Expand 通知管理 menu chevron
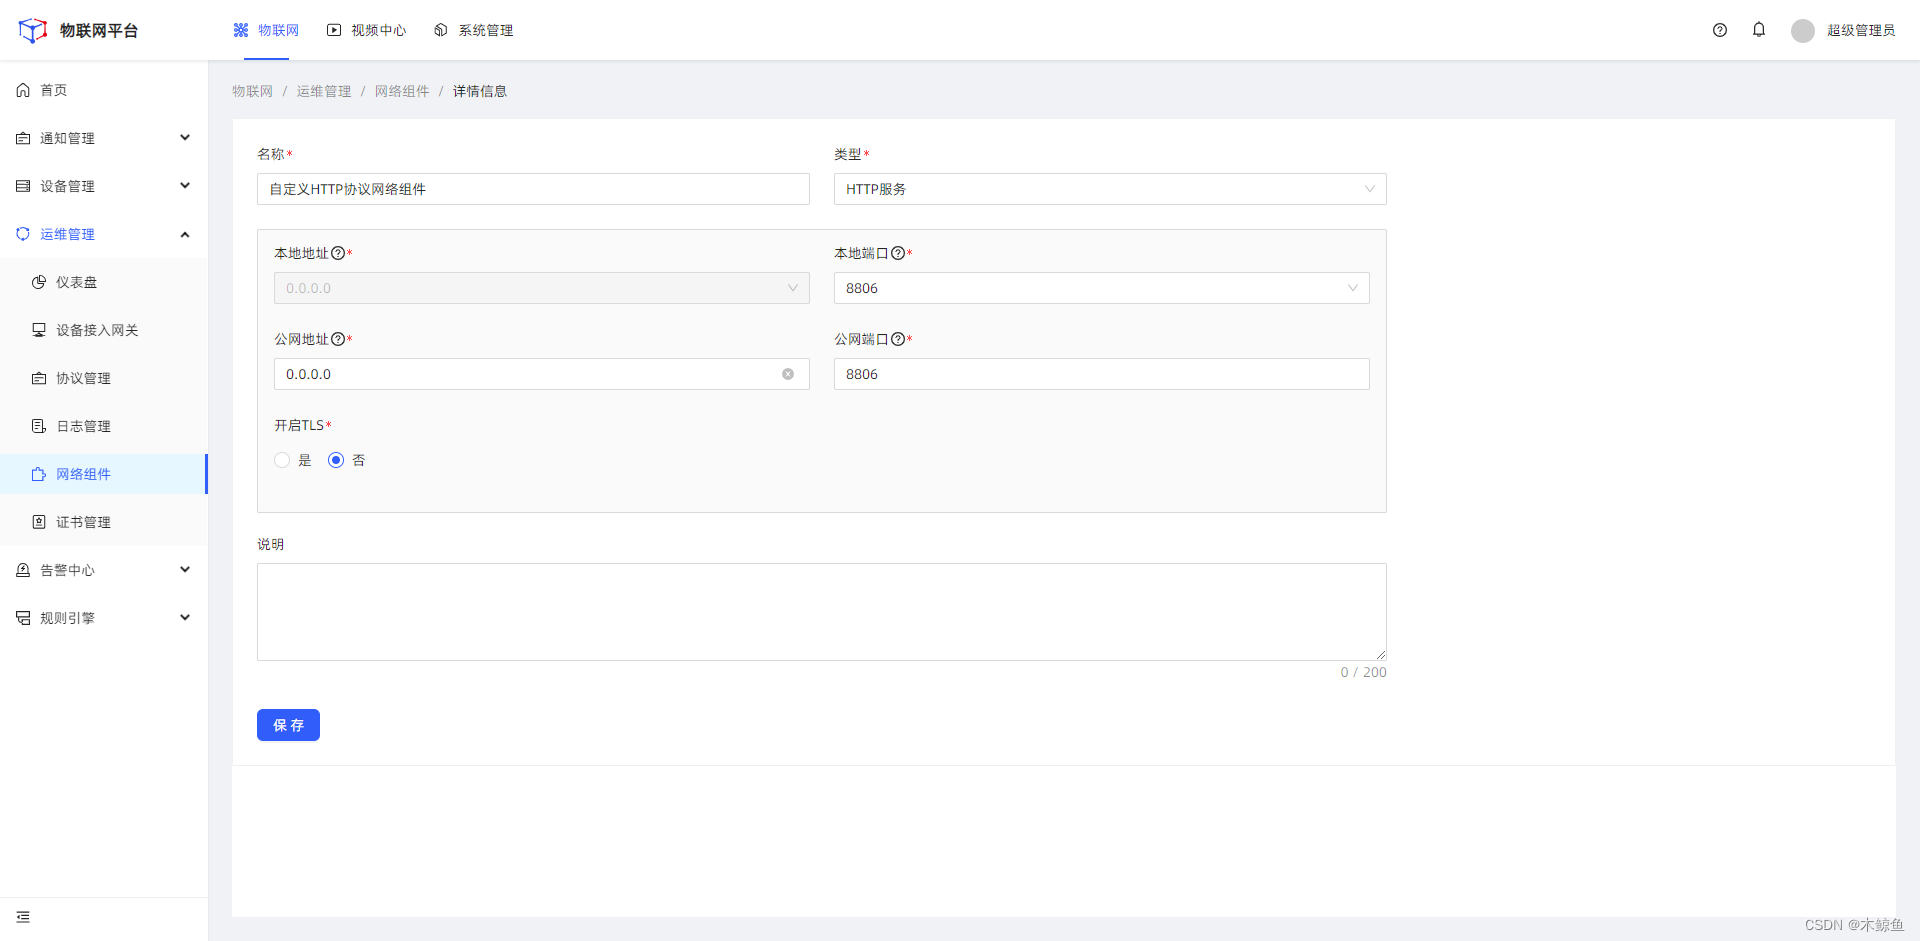 point(185,138)
